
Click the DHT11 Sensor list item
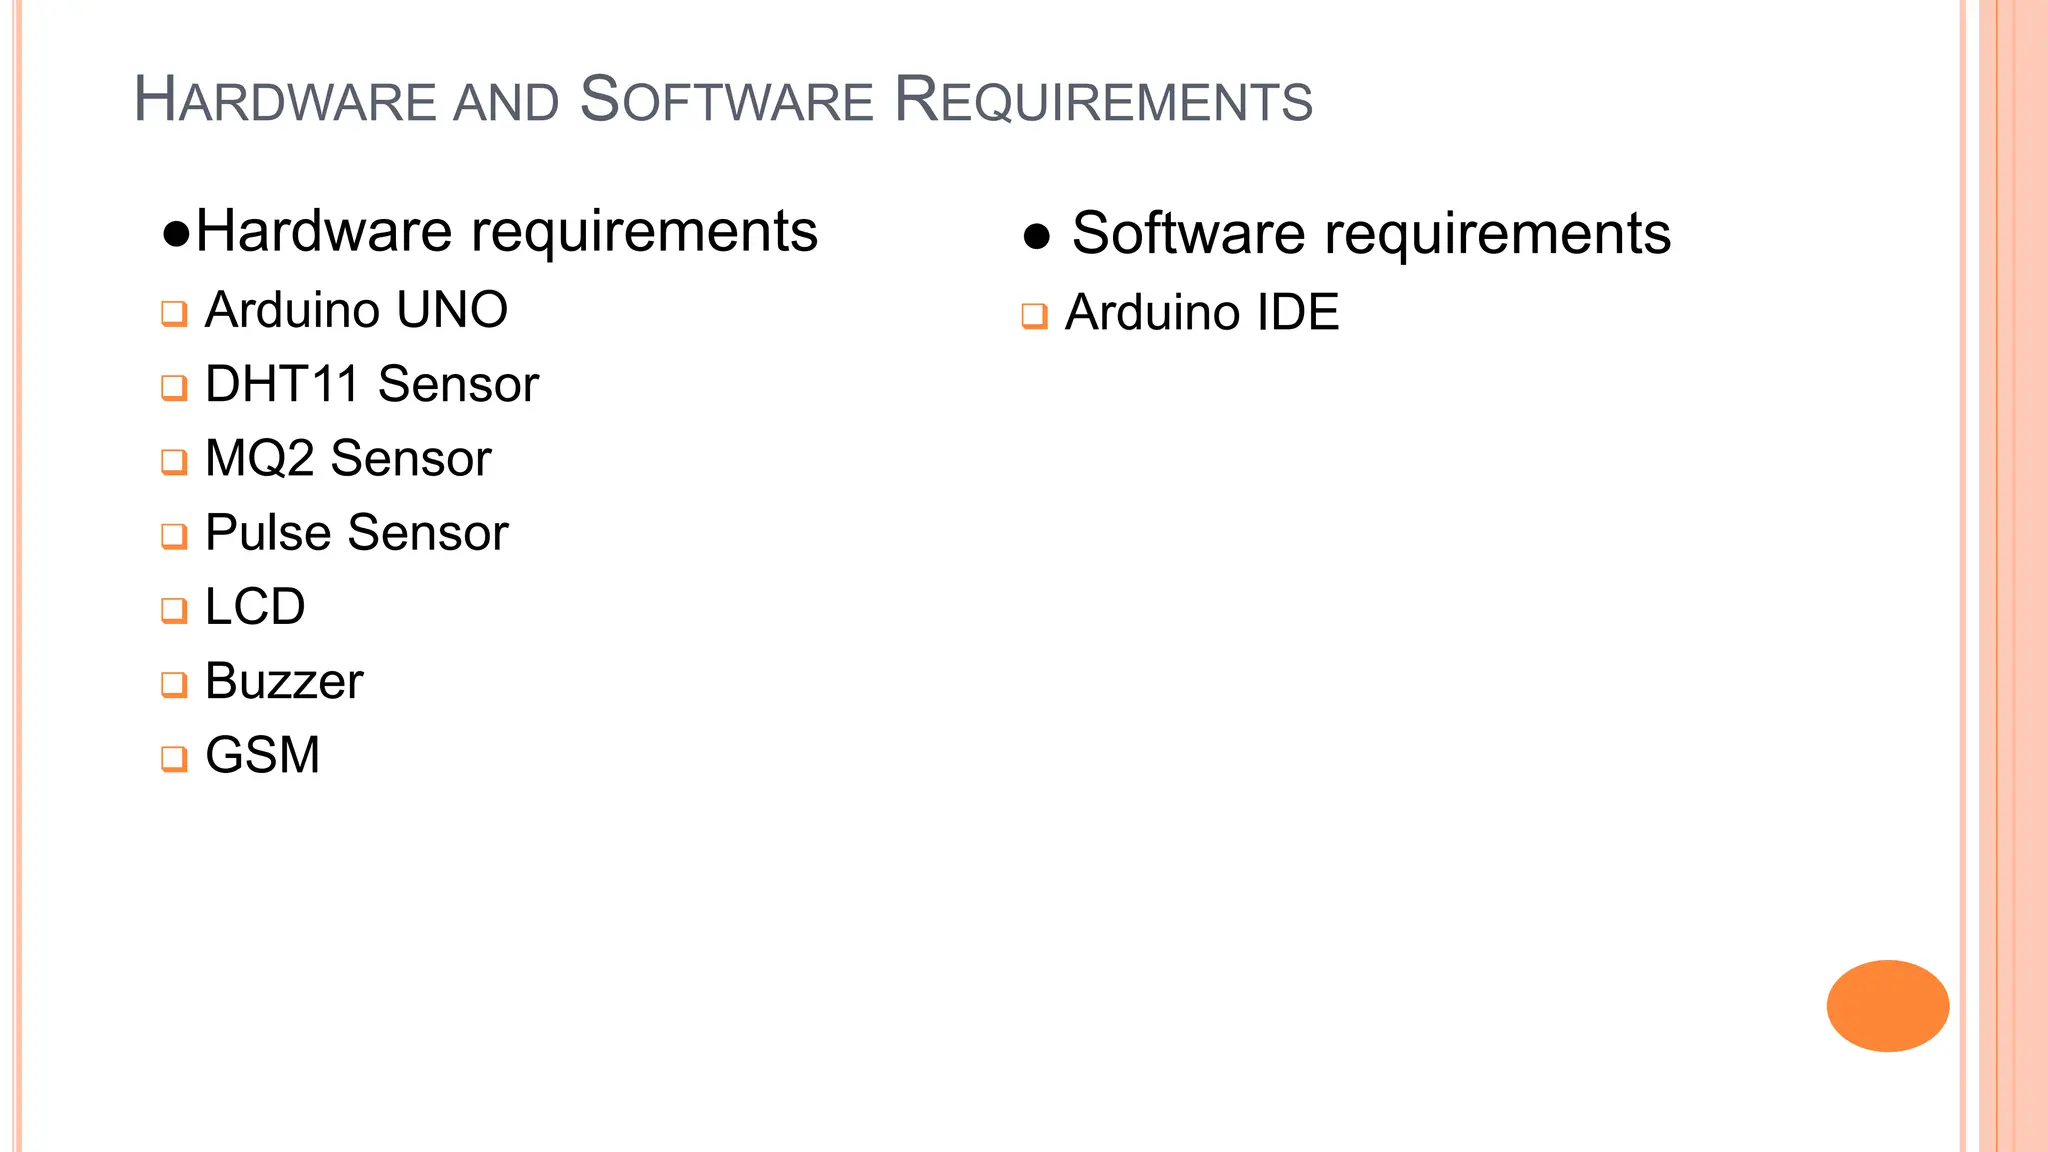[372, 384]
